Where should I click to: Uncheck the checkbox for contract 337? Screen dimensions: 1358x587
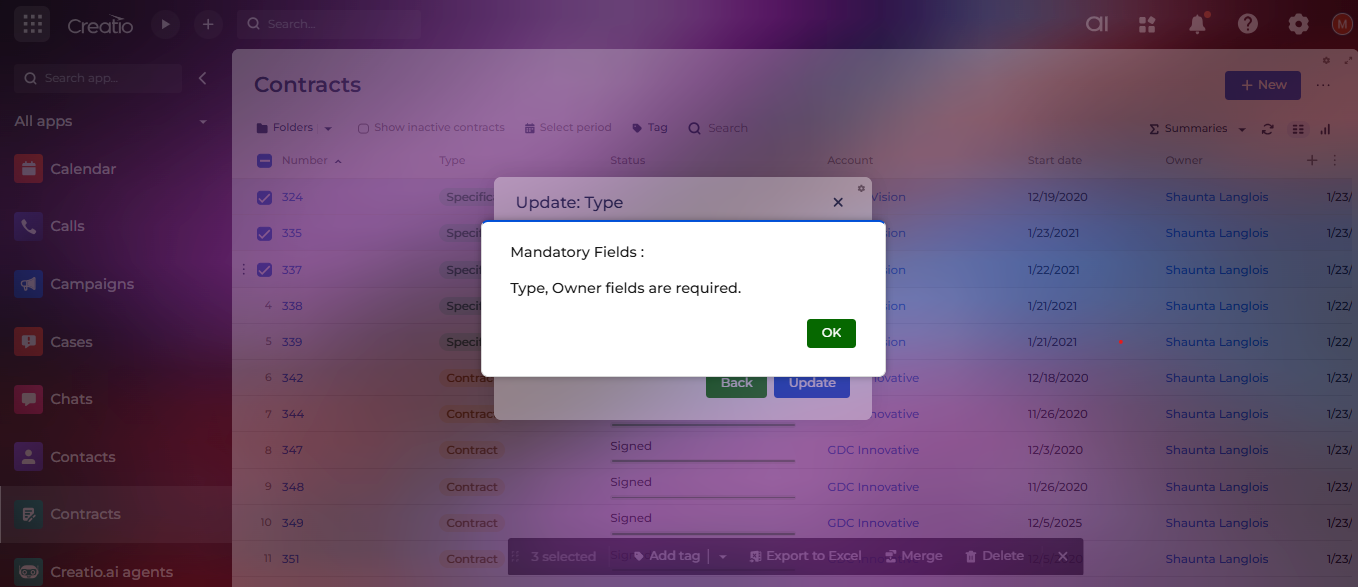(264, 270)
